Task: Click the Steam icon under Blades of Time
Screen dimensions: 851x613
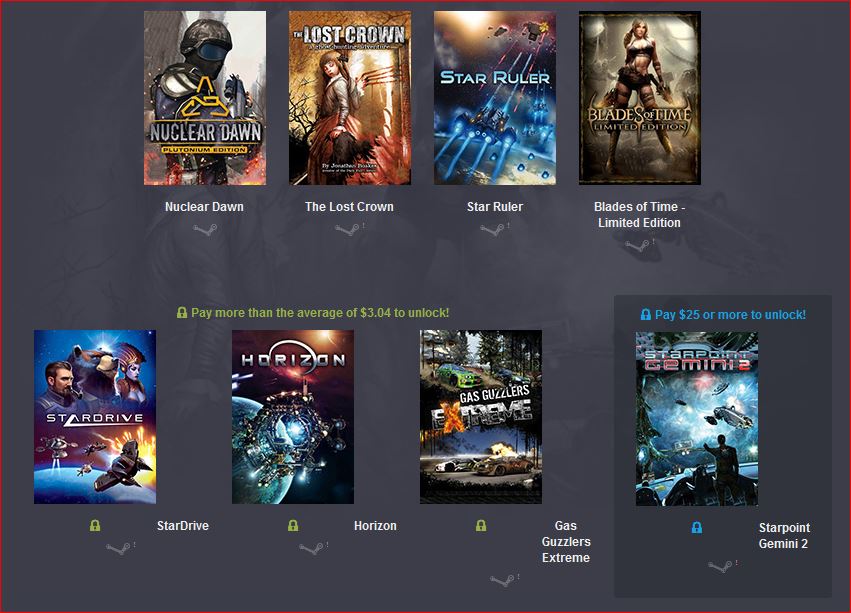Action: [637, 245]
